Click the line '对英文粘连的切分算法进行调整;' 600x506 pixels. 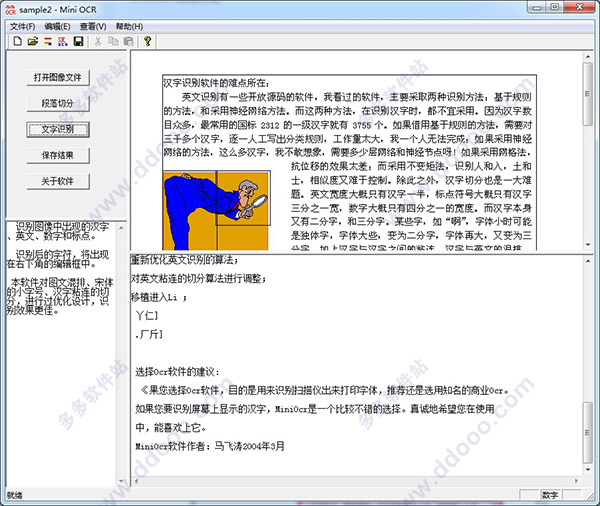[x=199, y=279]
